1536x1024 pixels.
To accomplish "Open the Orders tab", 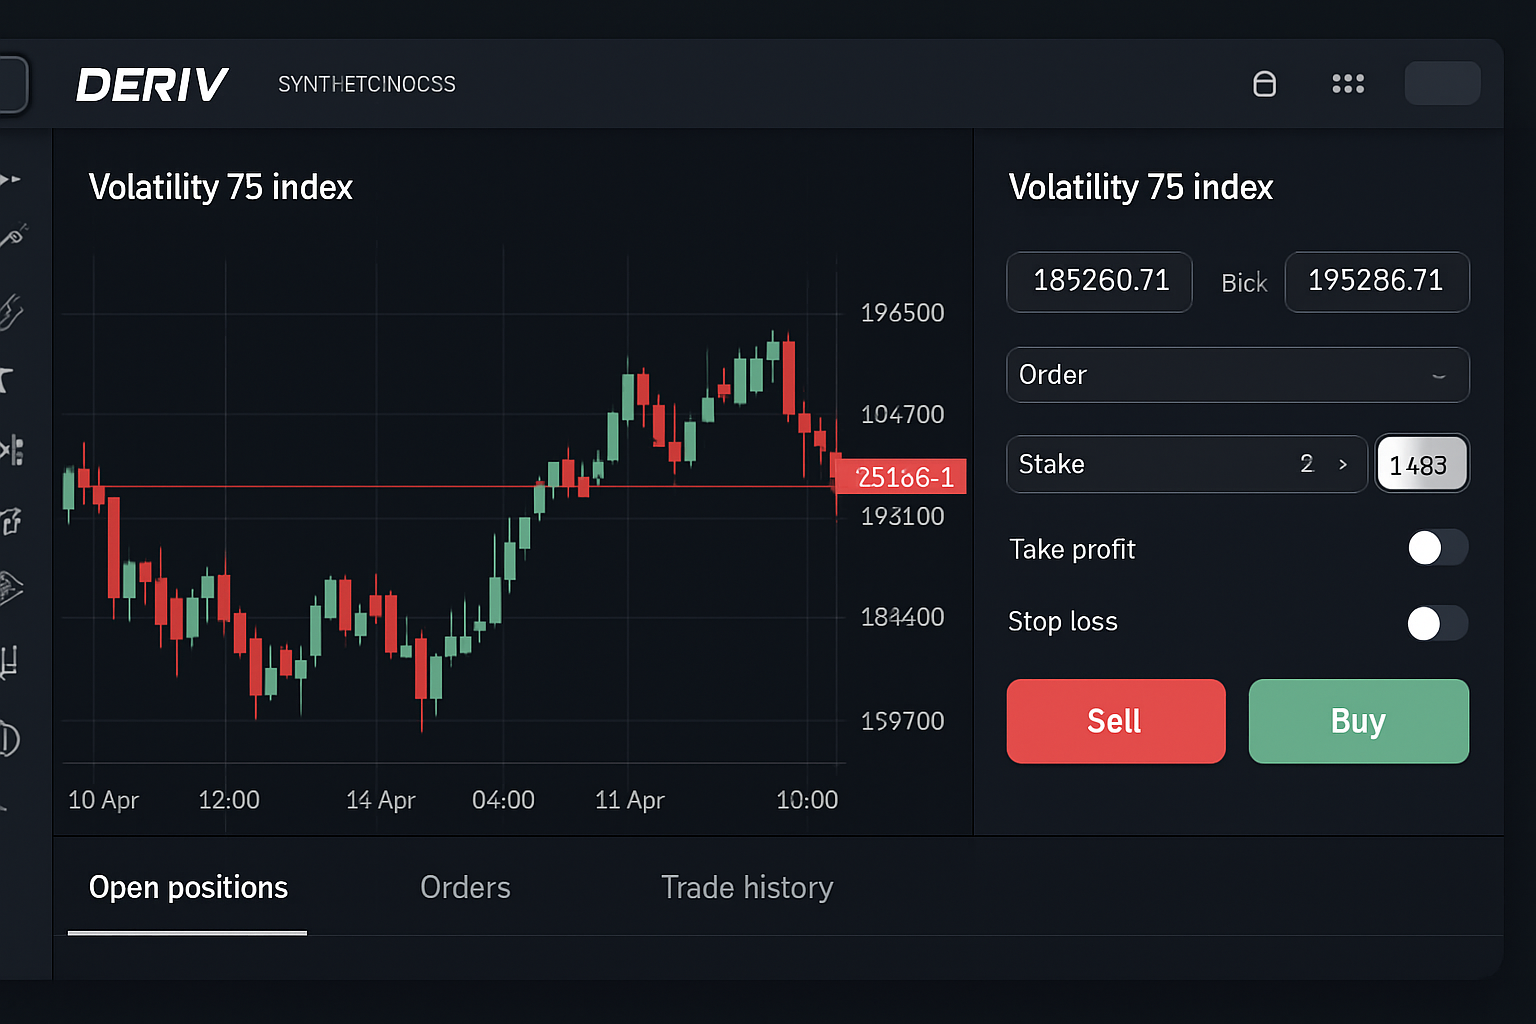I will (465, 887).
